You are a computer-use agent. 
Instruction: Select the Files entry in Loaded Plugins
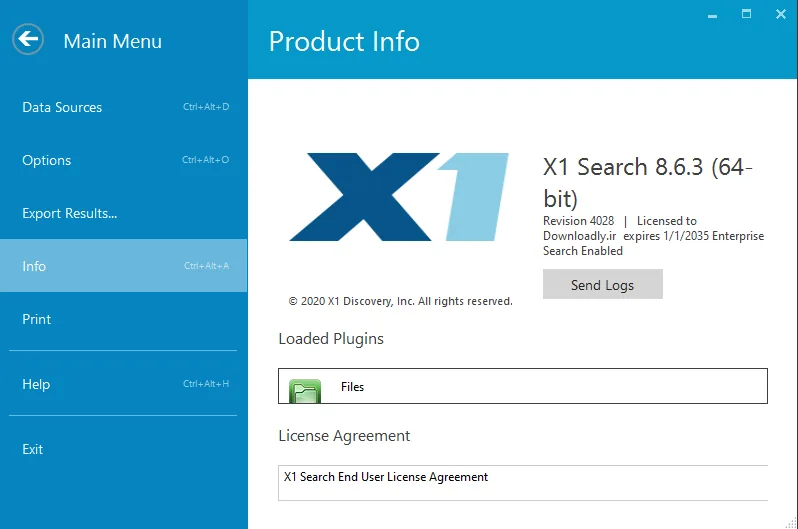coord(523,386)
